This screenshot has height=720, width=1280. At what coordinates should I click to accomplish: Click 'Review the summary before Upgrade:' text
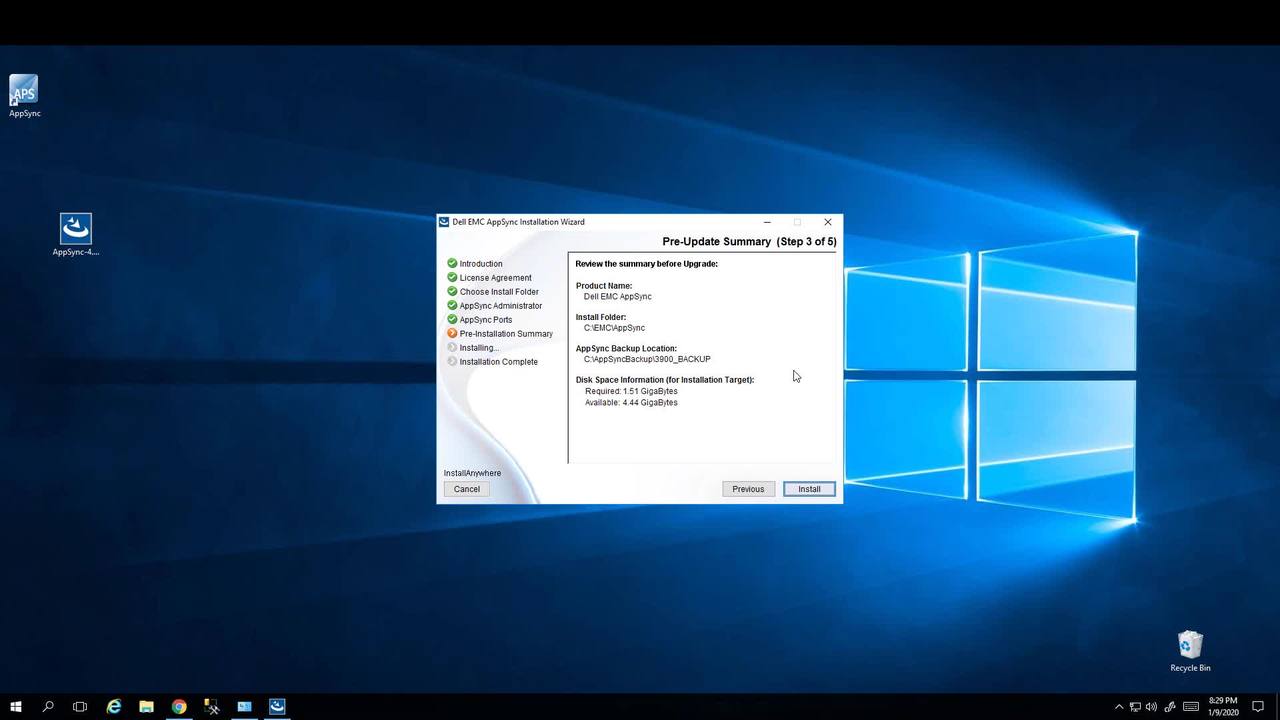pyautogui.click(x=647, y=264)
